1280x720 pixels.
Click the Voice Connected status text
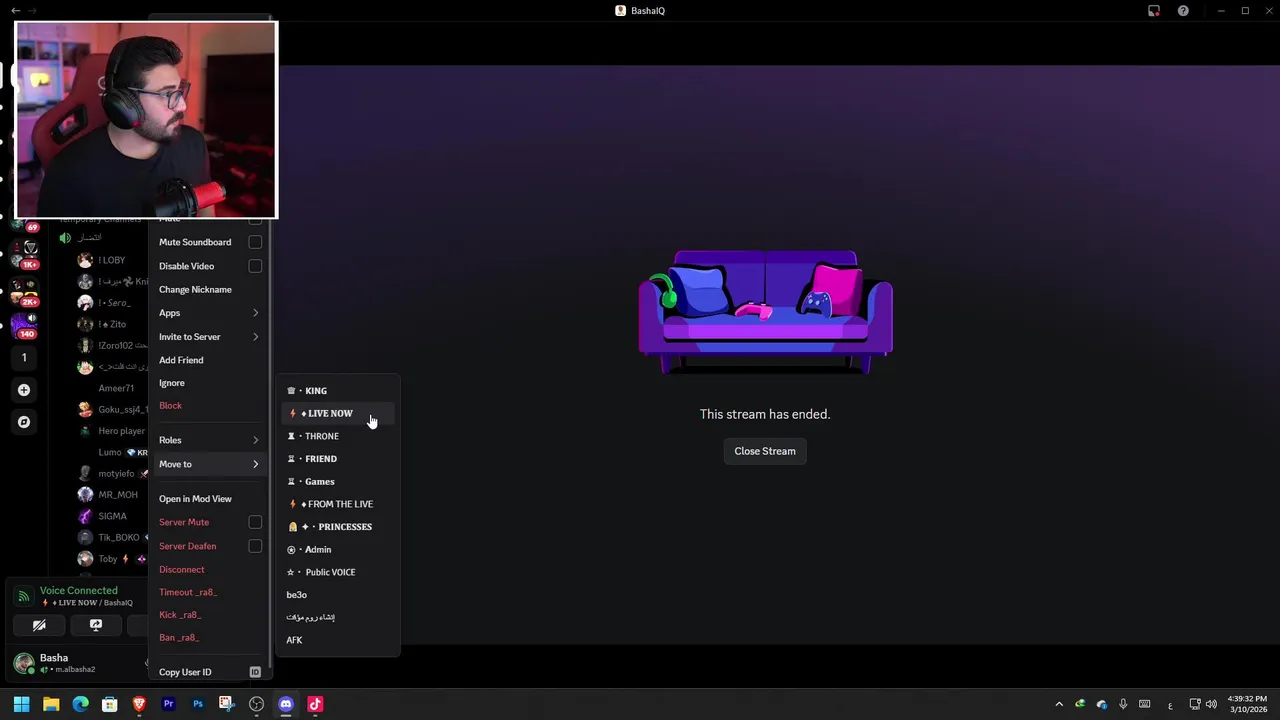click(79, 591)
